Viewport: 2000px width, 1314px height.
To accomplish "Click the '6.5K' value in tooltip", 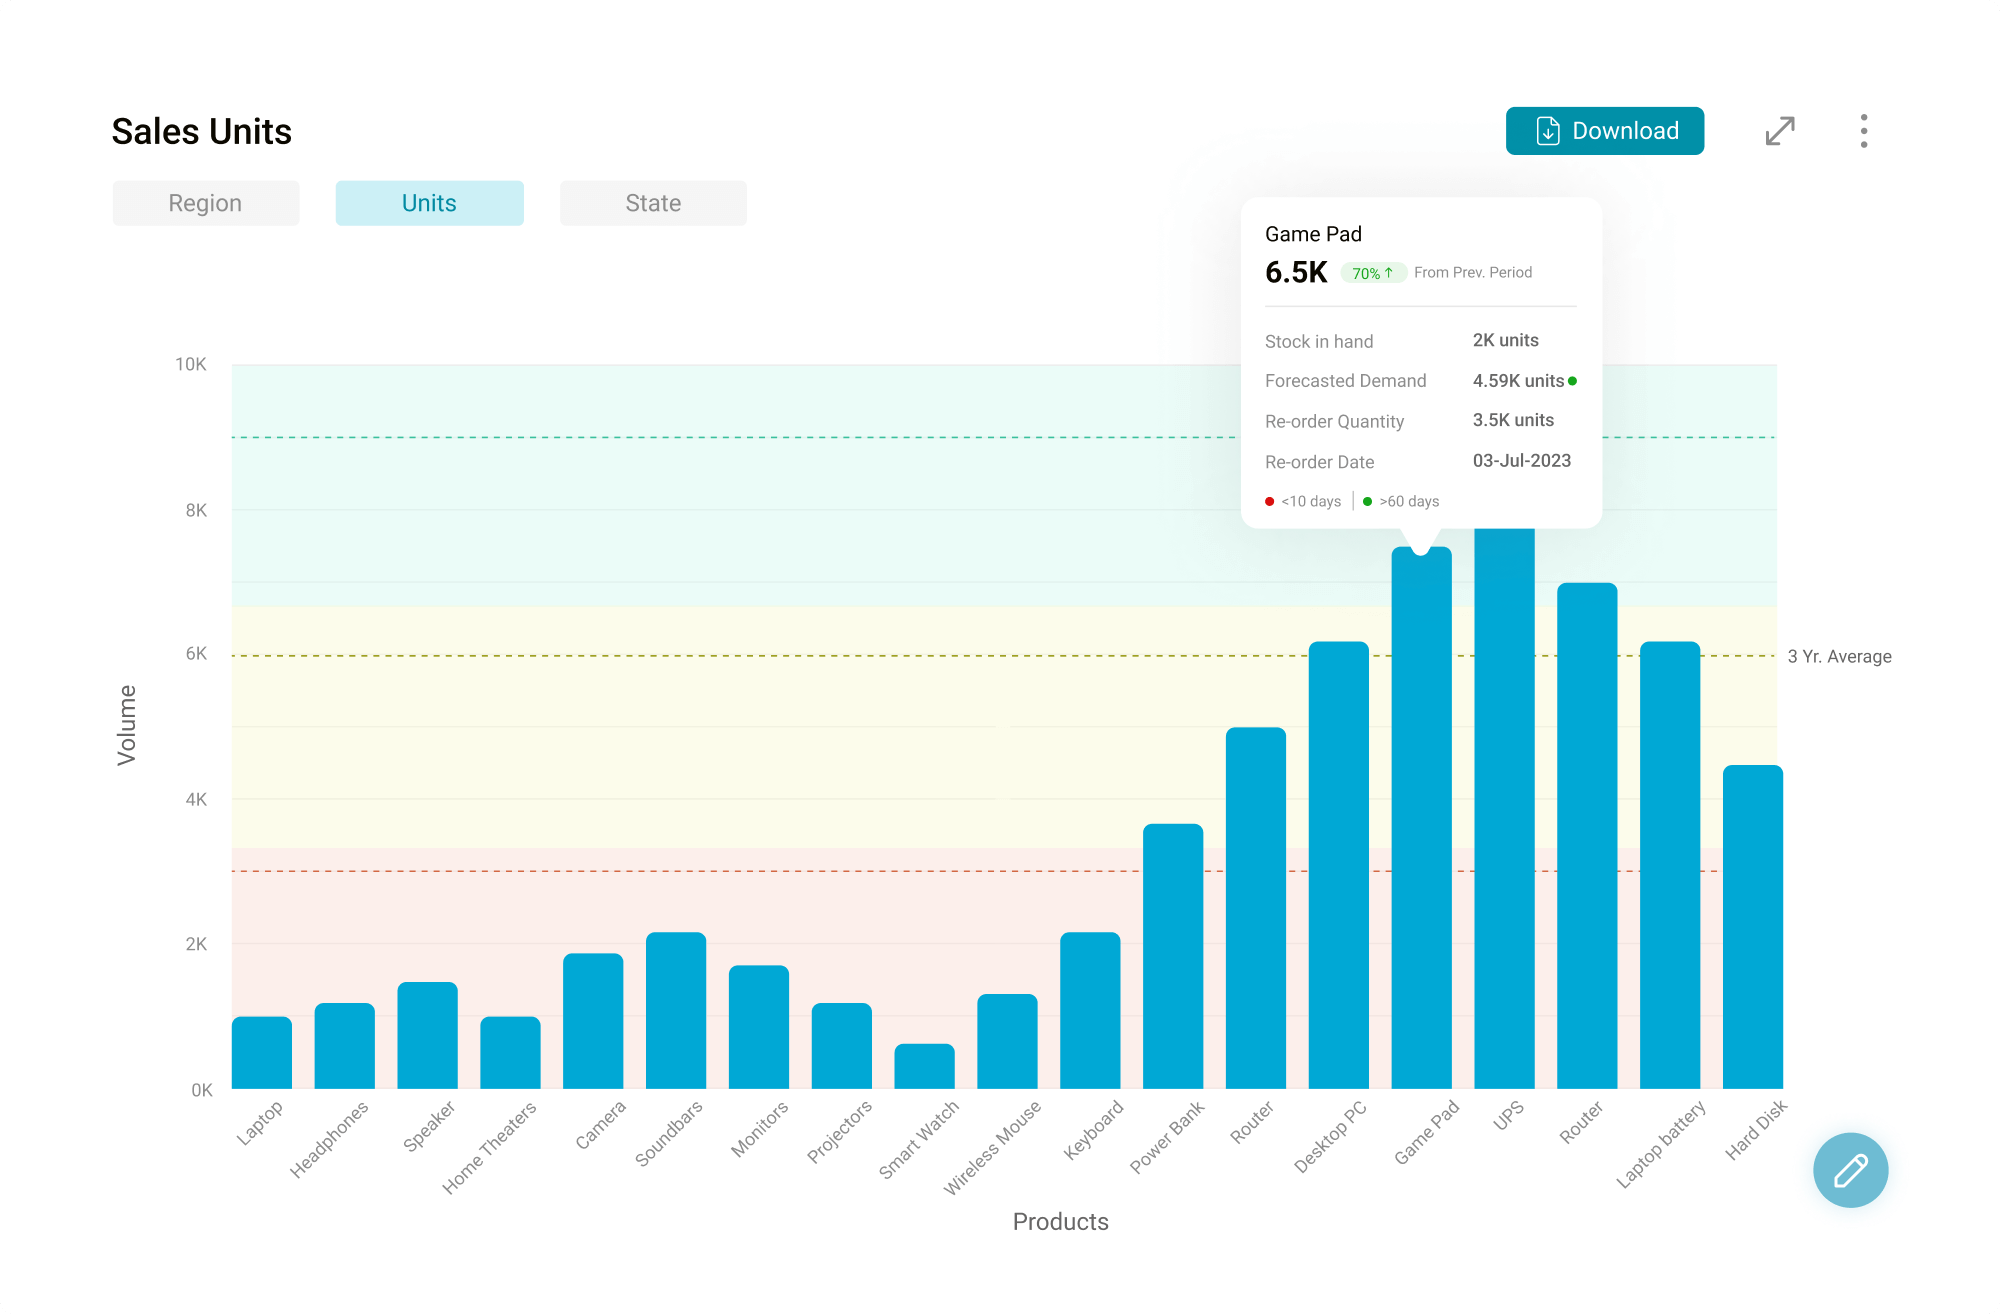I will tap(1296, 272).
